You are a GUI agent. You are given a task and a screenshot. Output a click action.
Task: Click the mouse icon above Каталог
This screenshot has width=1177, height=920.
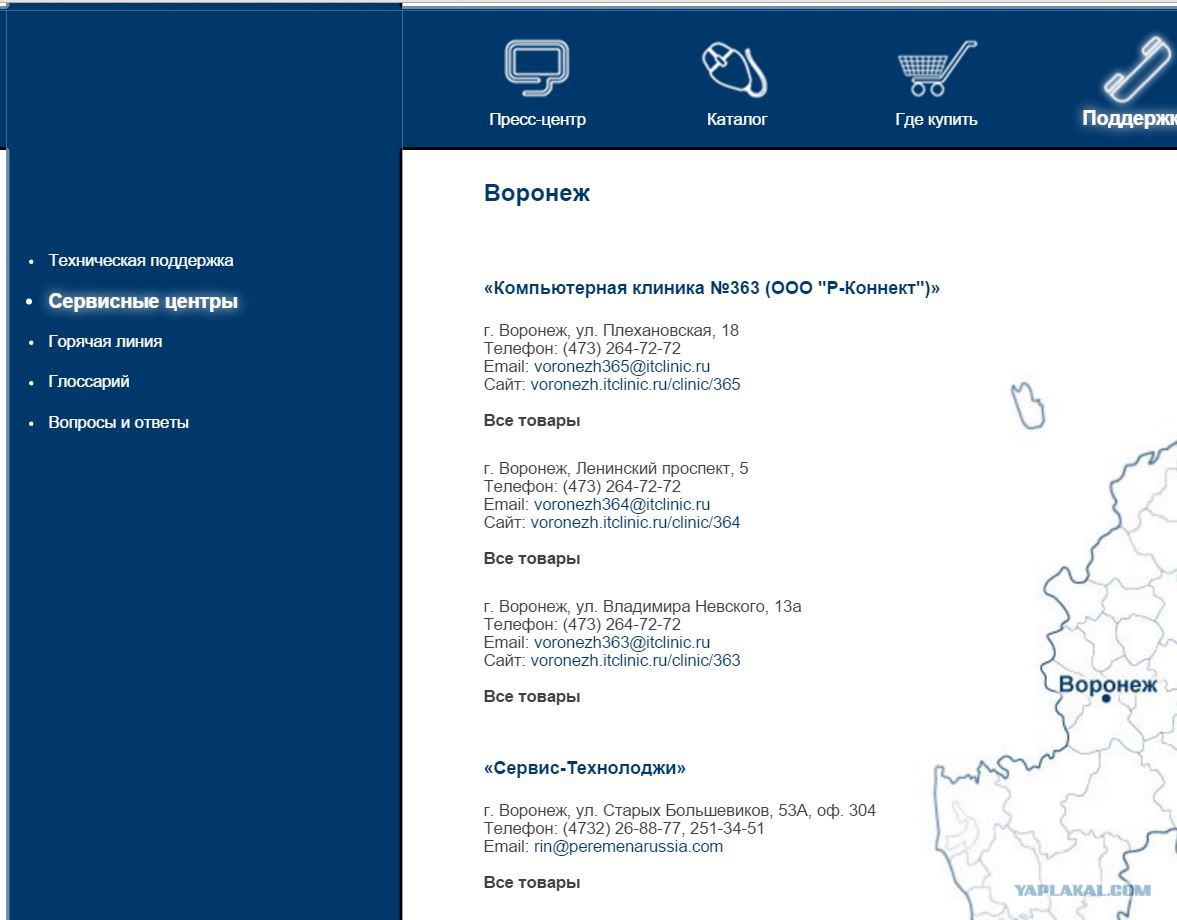click(736, 69)
